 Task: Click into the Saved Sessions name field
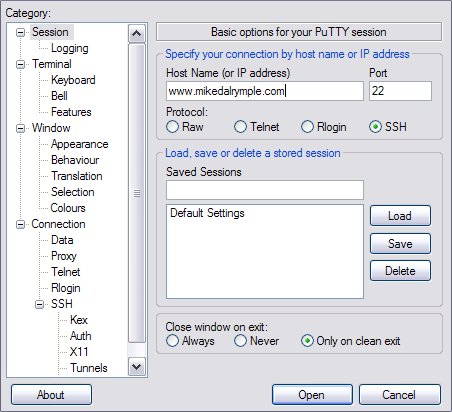(x=265, y=190)
